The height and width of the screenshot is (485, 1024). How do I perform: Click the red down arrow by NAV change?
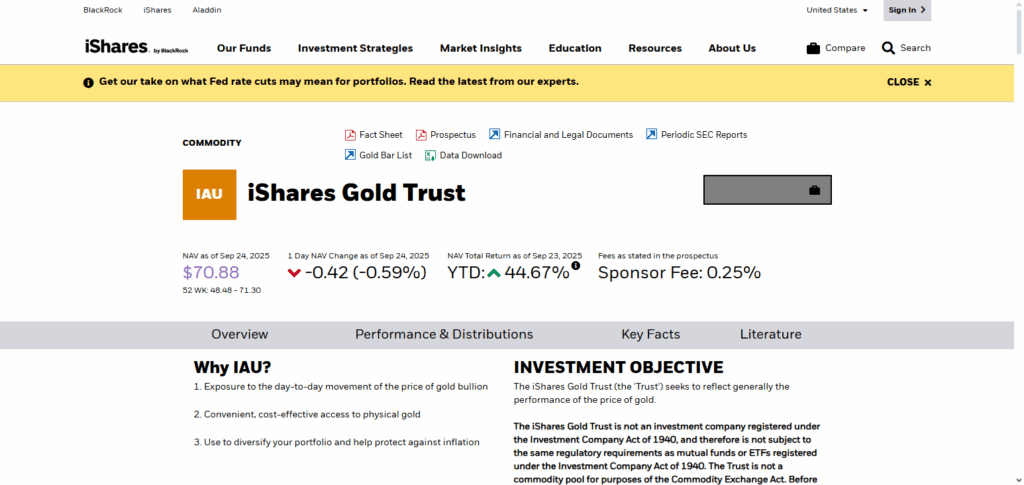[294, 273]
